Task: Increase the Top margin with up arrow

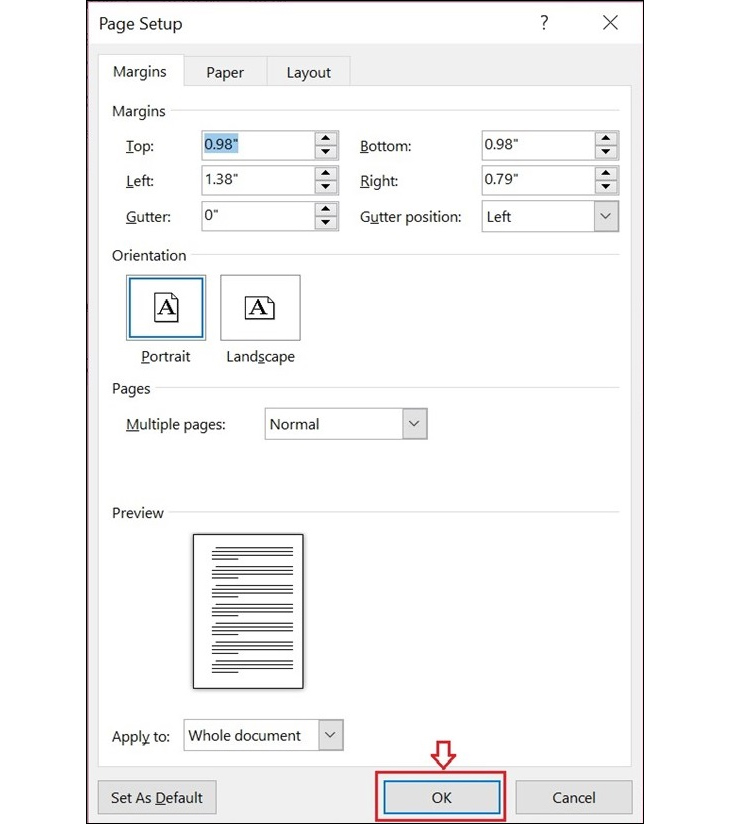Action: coord(326,138)
